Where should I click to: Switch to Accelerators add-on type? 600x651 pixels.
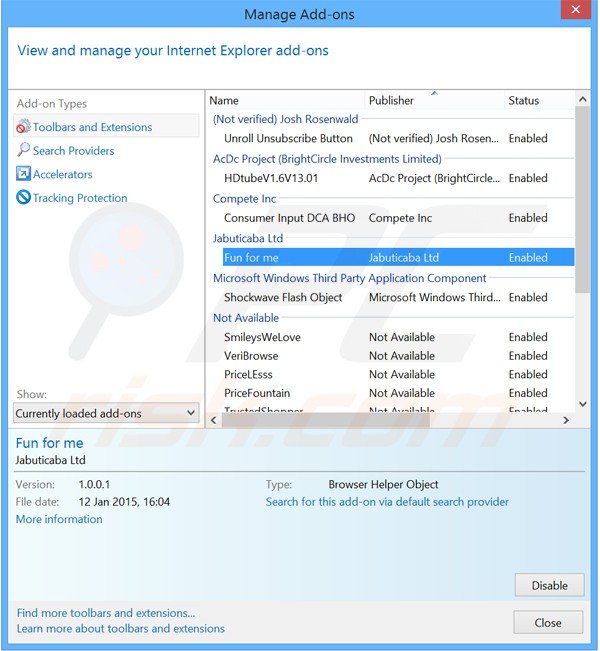point(63,174)
